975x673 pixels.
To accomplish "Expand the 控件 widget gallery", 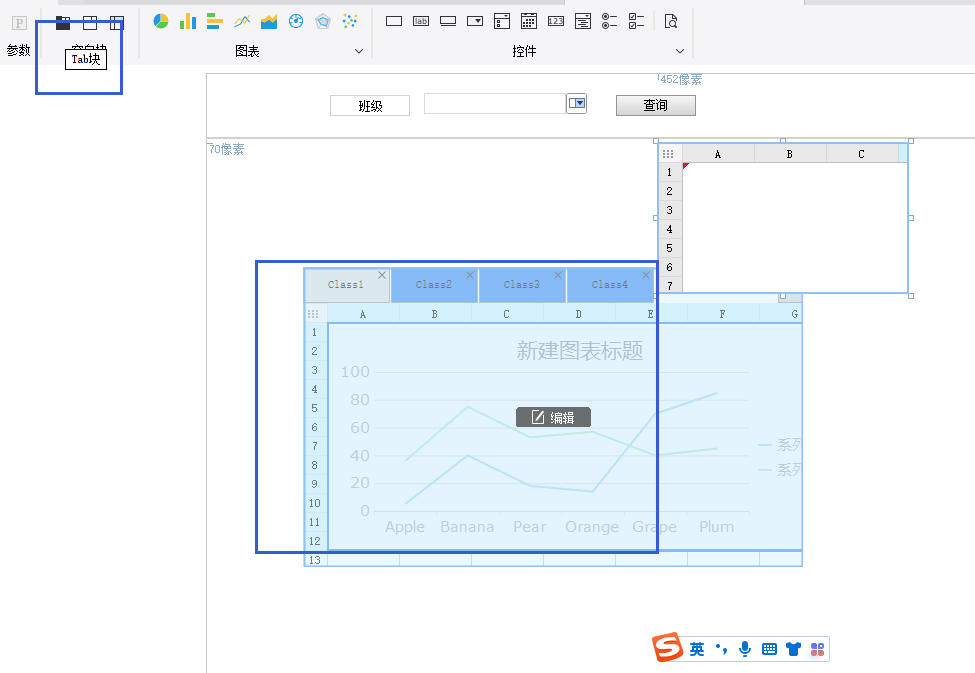I will point(680,51).
